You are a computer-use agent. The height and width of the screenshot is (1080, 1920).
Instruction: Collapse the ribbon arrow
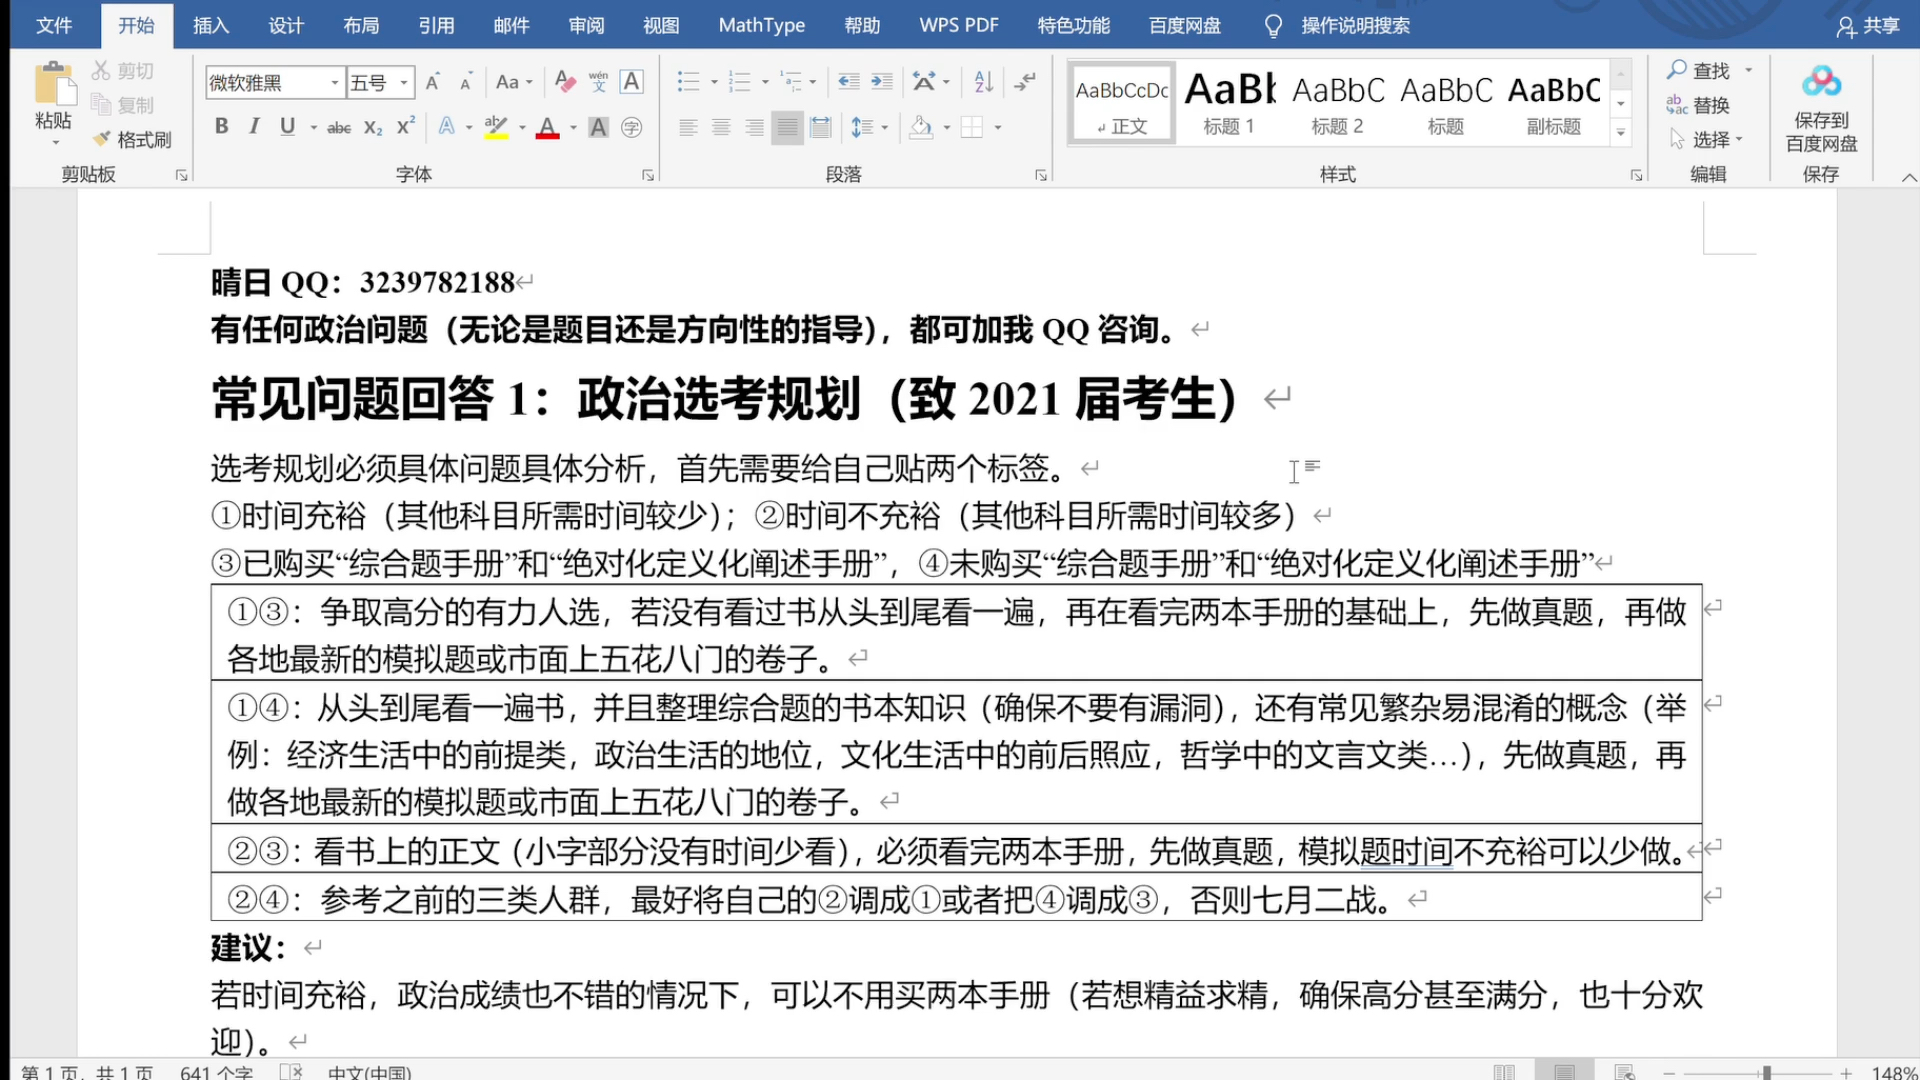(1909, 177)
